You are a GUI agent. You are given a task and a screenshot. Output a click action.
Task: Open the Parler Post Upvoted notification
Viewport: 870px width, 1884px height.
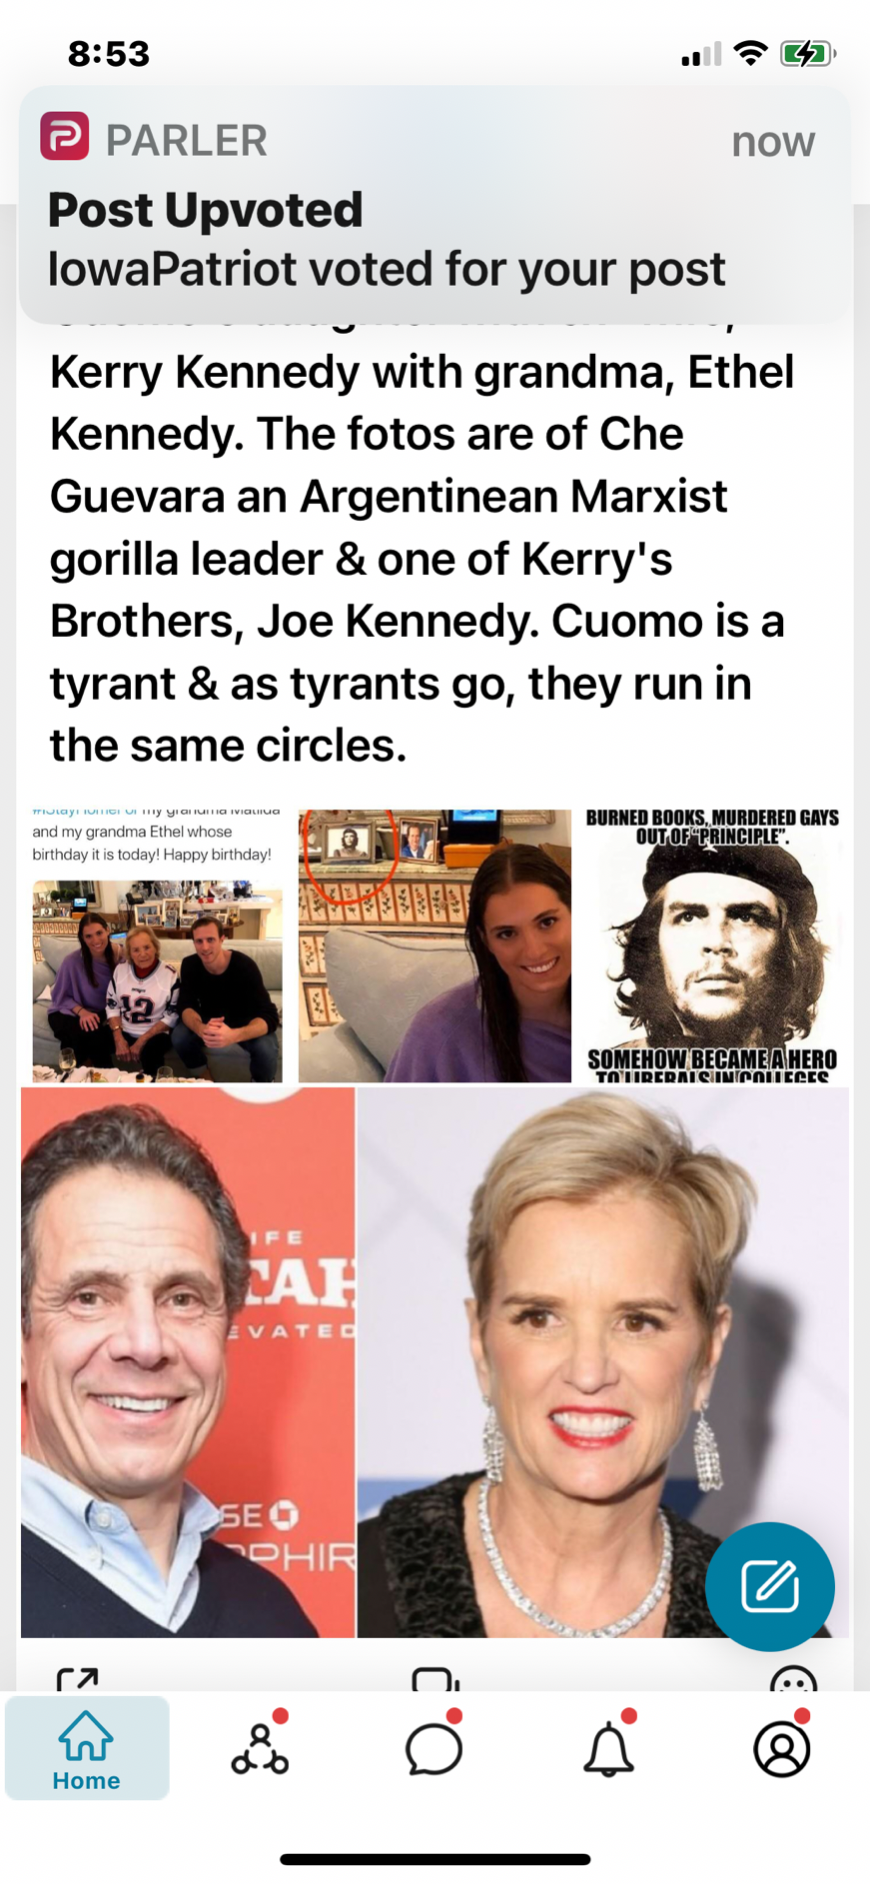(x=435, y=205)
